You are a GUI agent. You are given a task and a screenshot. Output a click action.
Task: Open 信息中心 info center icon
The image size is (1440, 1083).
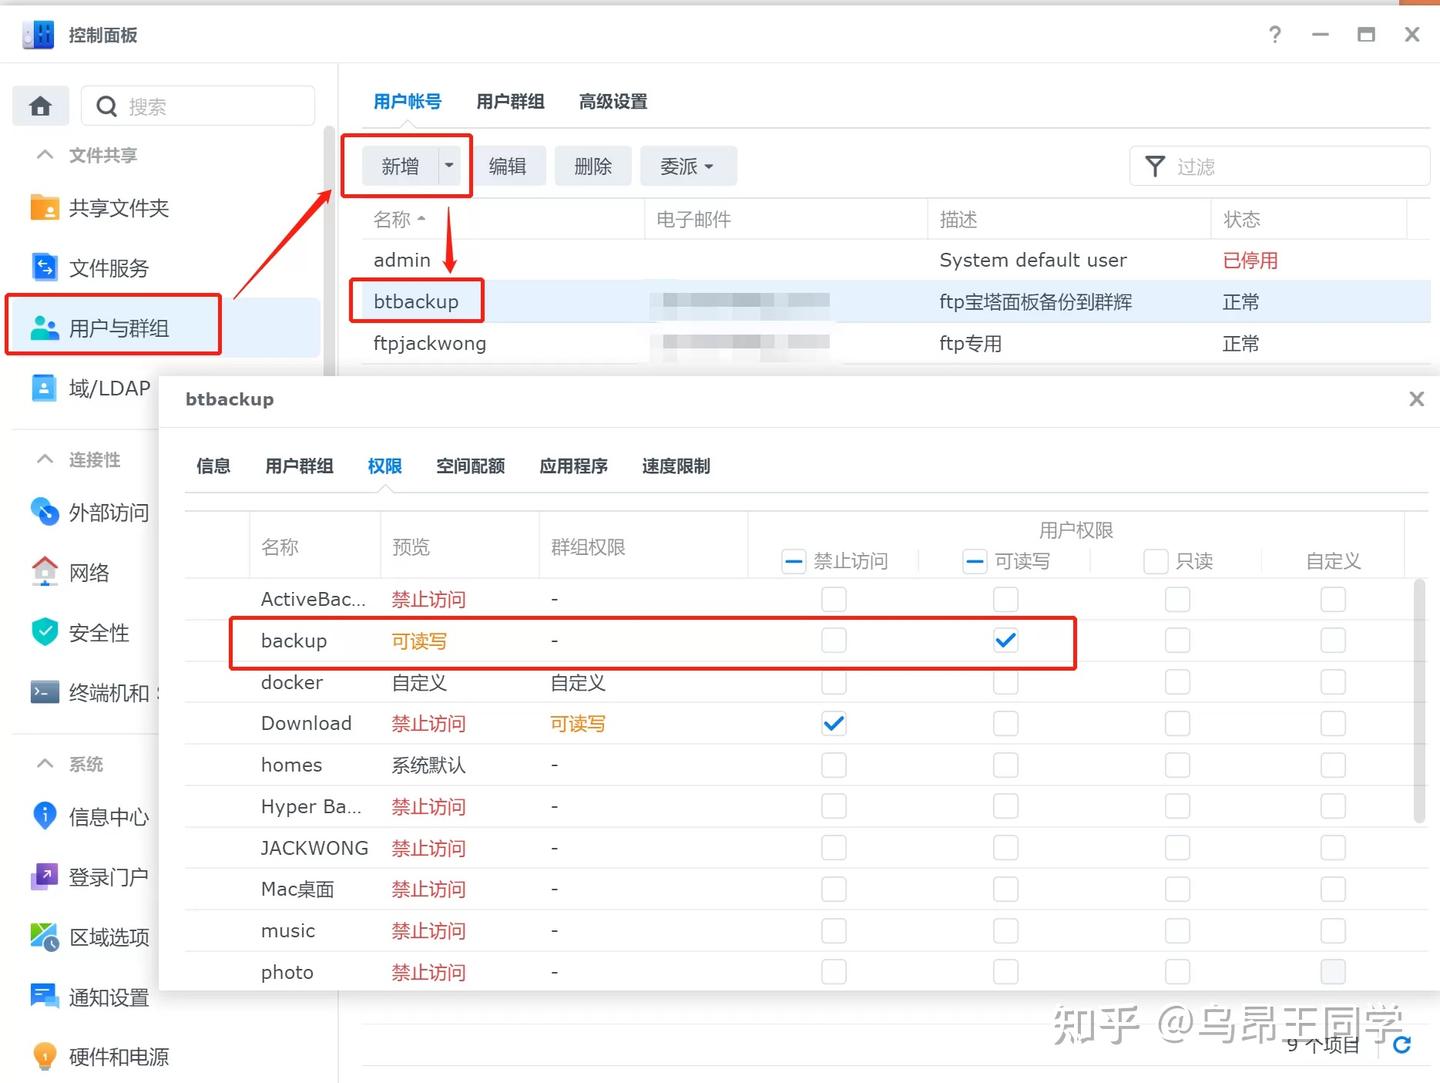(x=44, y=816)
